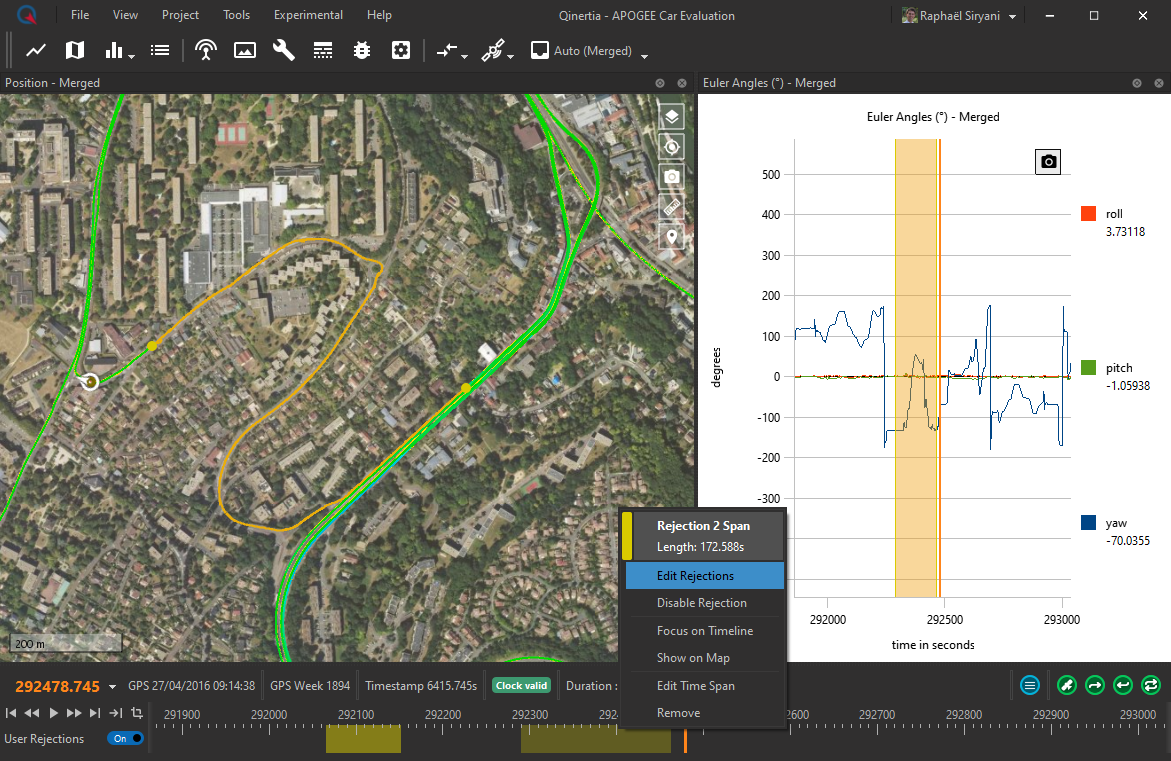Open the wrench settings tool
The image size is (1171, 761).
click(x=284, y=50)
